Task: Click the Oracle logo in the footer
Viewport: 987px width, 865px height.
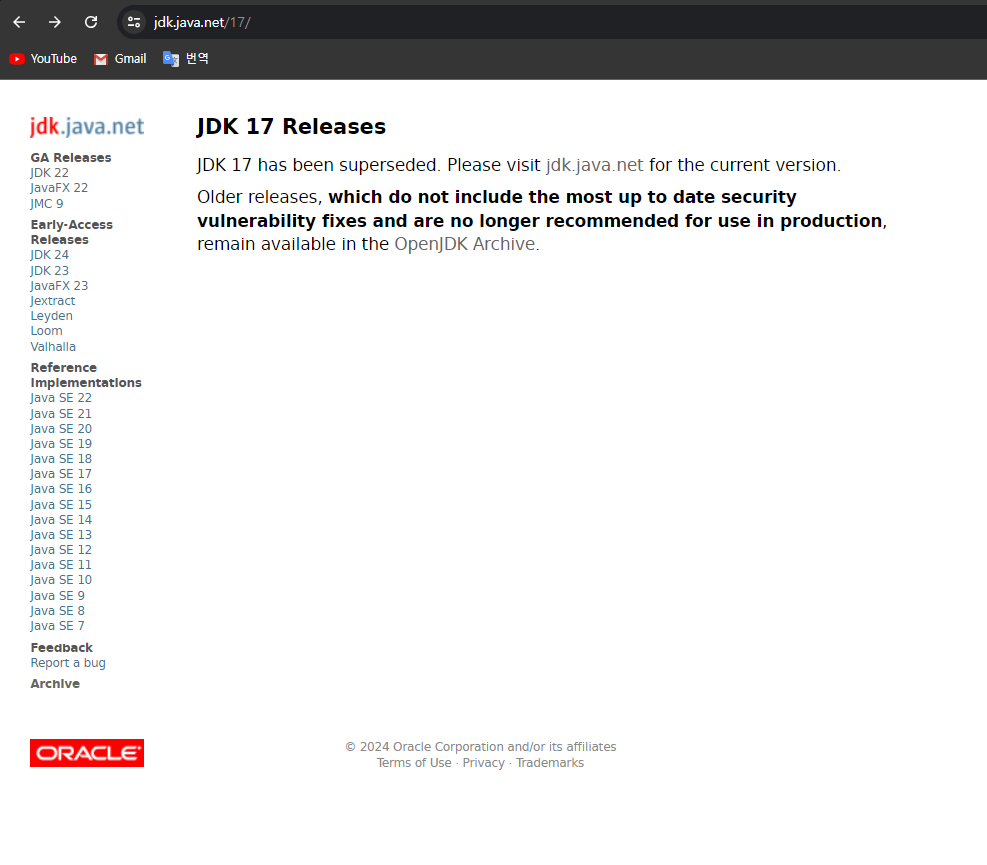Action: (87, 753)
